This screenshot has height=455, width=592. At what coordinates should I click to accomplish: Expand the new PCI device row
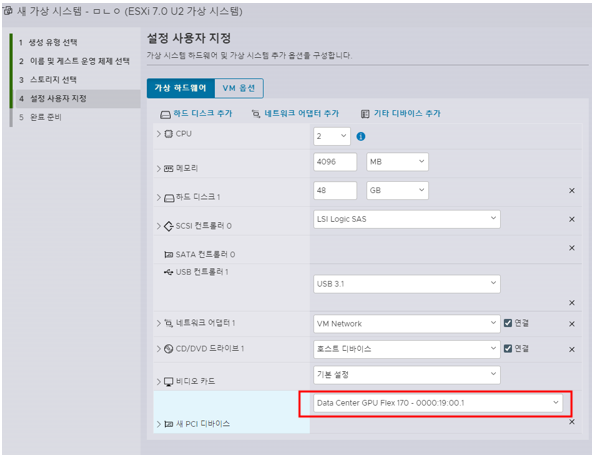pos(159,424)
